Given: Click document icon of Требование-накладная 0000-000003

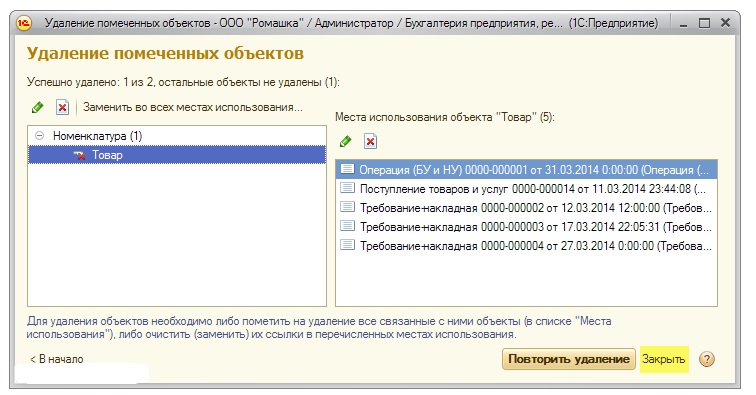Looking at the screenshot, I should (347, 225).
